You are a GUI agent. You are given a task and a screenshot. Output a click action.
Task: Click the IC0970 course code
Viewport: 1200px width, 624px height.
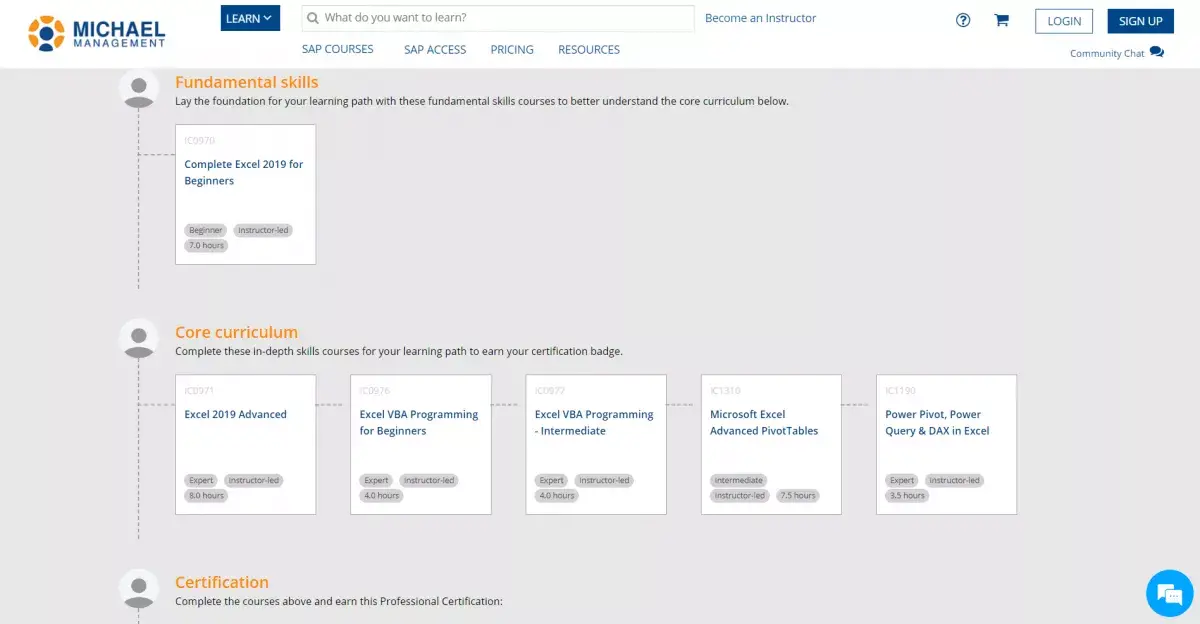click(x=200, y=141)
